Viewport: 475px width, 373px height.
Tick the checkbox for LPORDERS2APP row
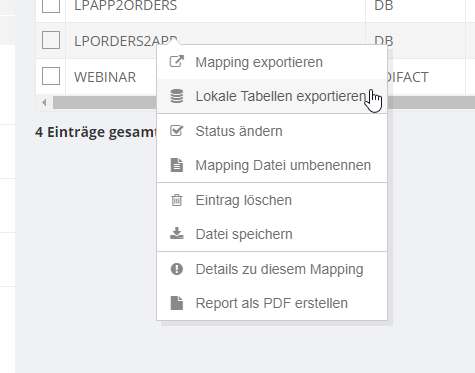click(51, 40)
